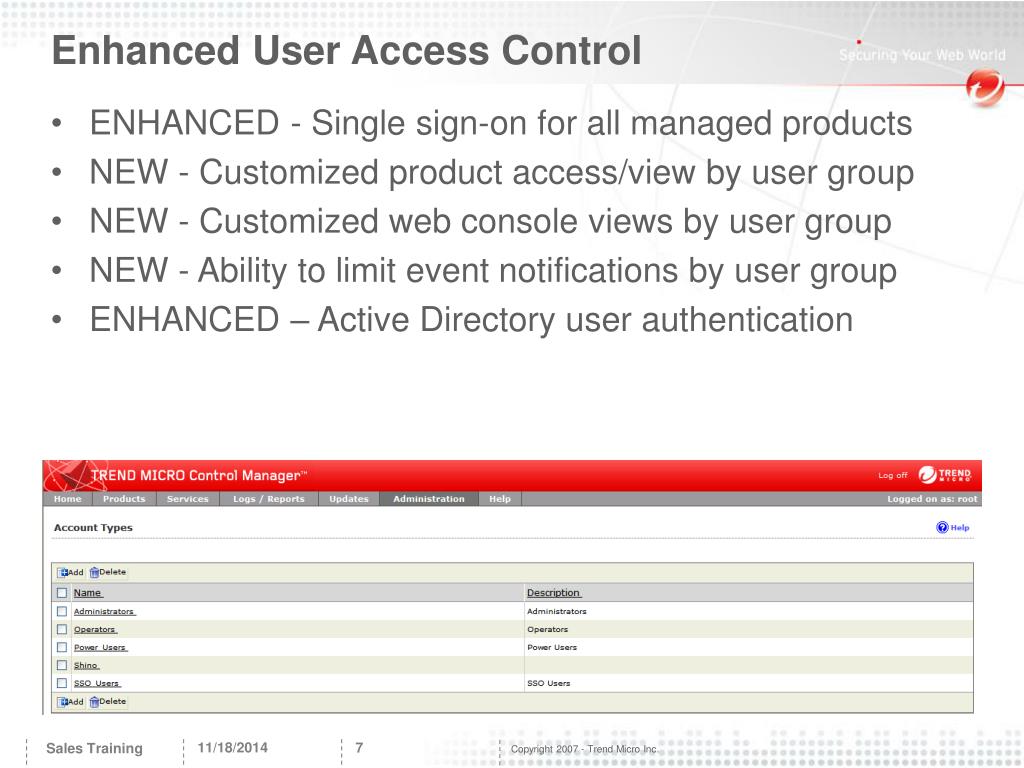Check the Operators row checkbox
This screenshot has width=1024, height=768.
62,630
